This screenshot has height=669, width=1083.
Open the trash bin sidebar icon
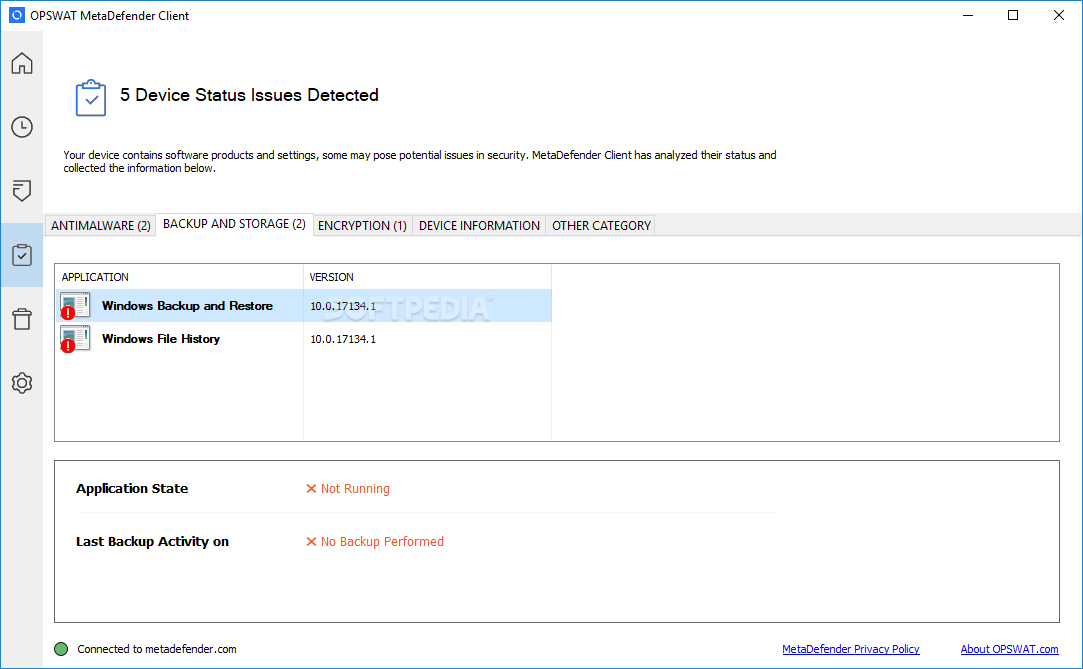(x=21, y=319)
